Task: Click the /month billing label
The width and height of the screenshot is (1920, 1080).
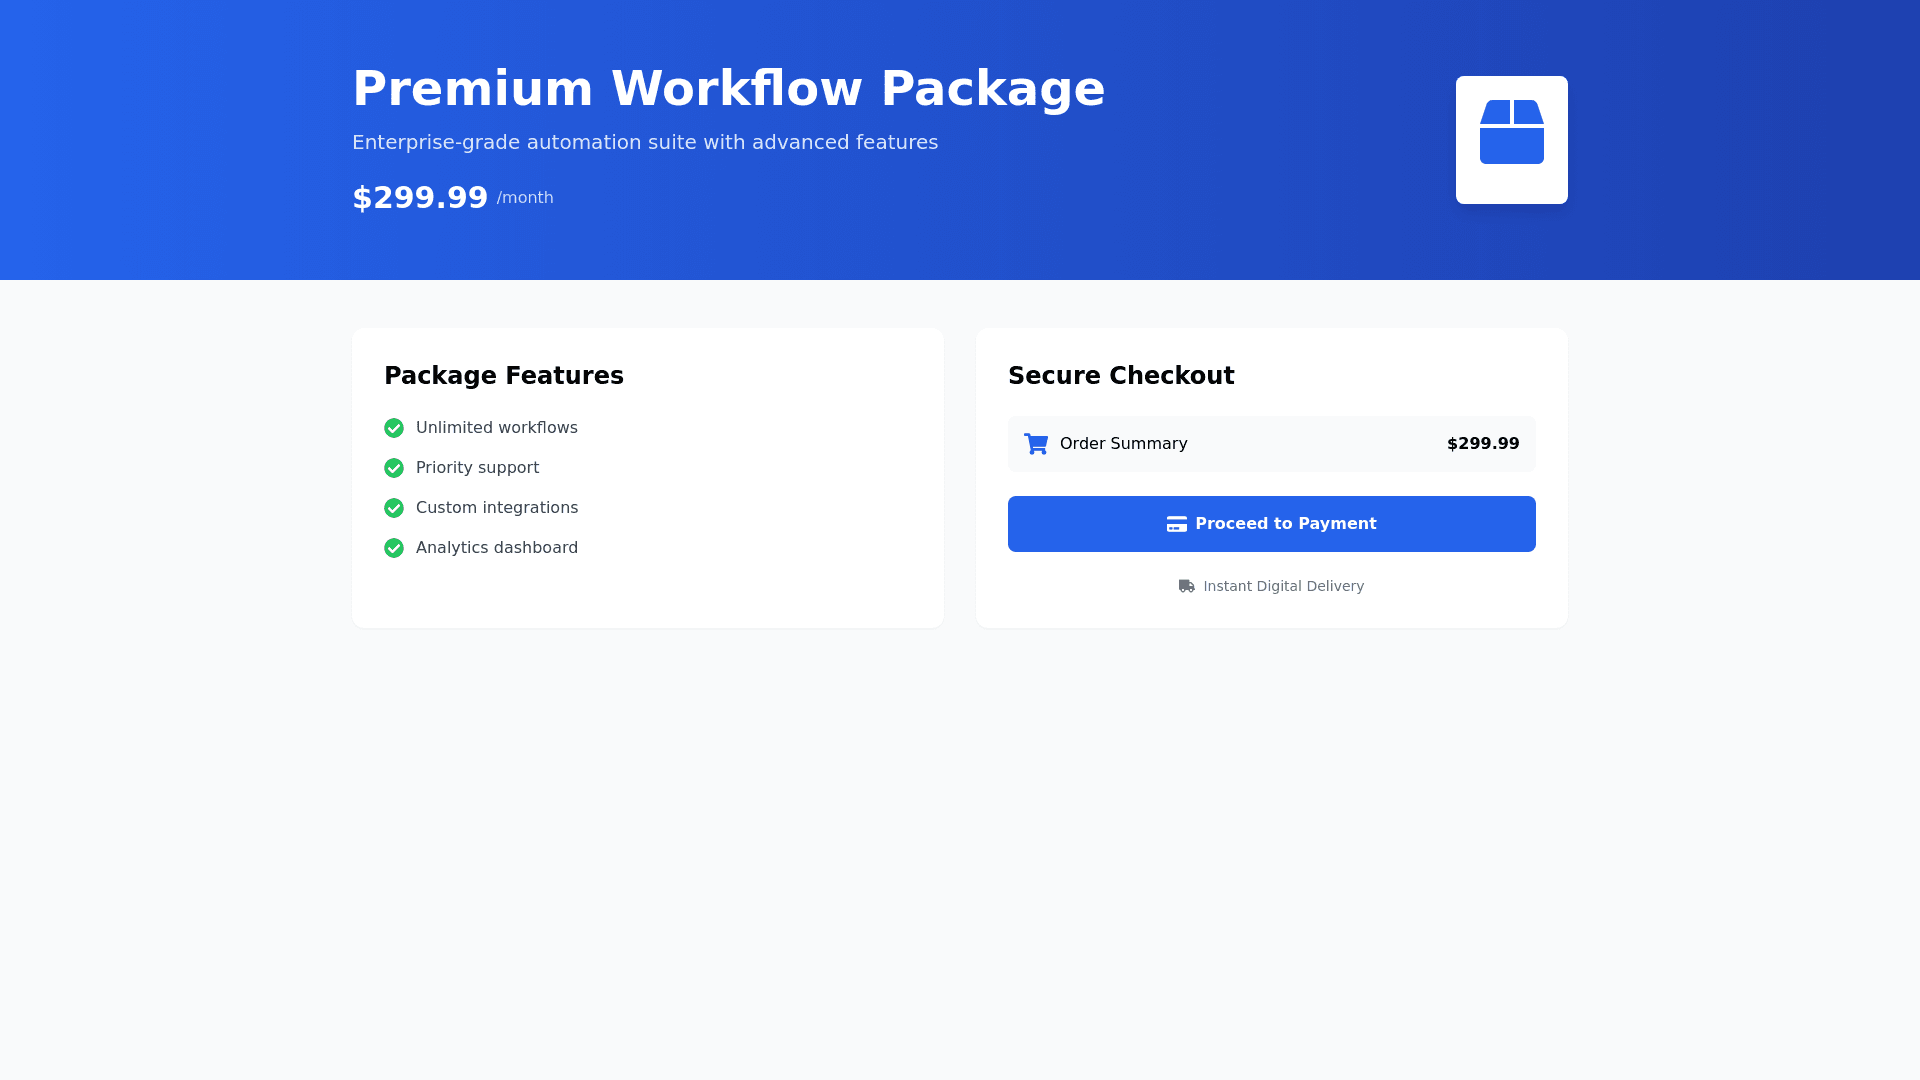Action: coord(525,198)
